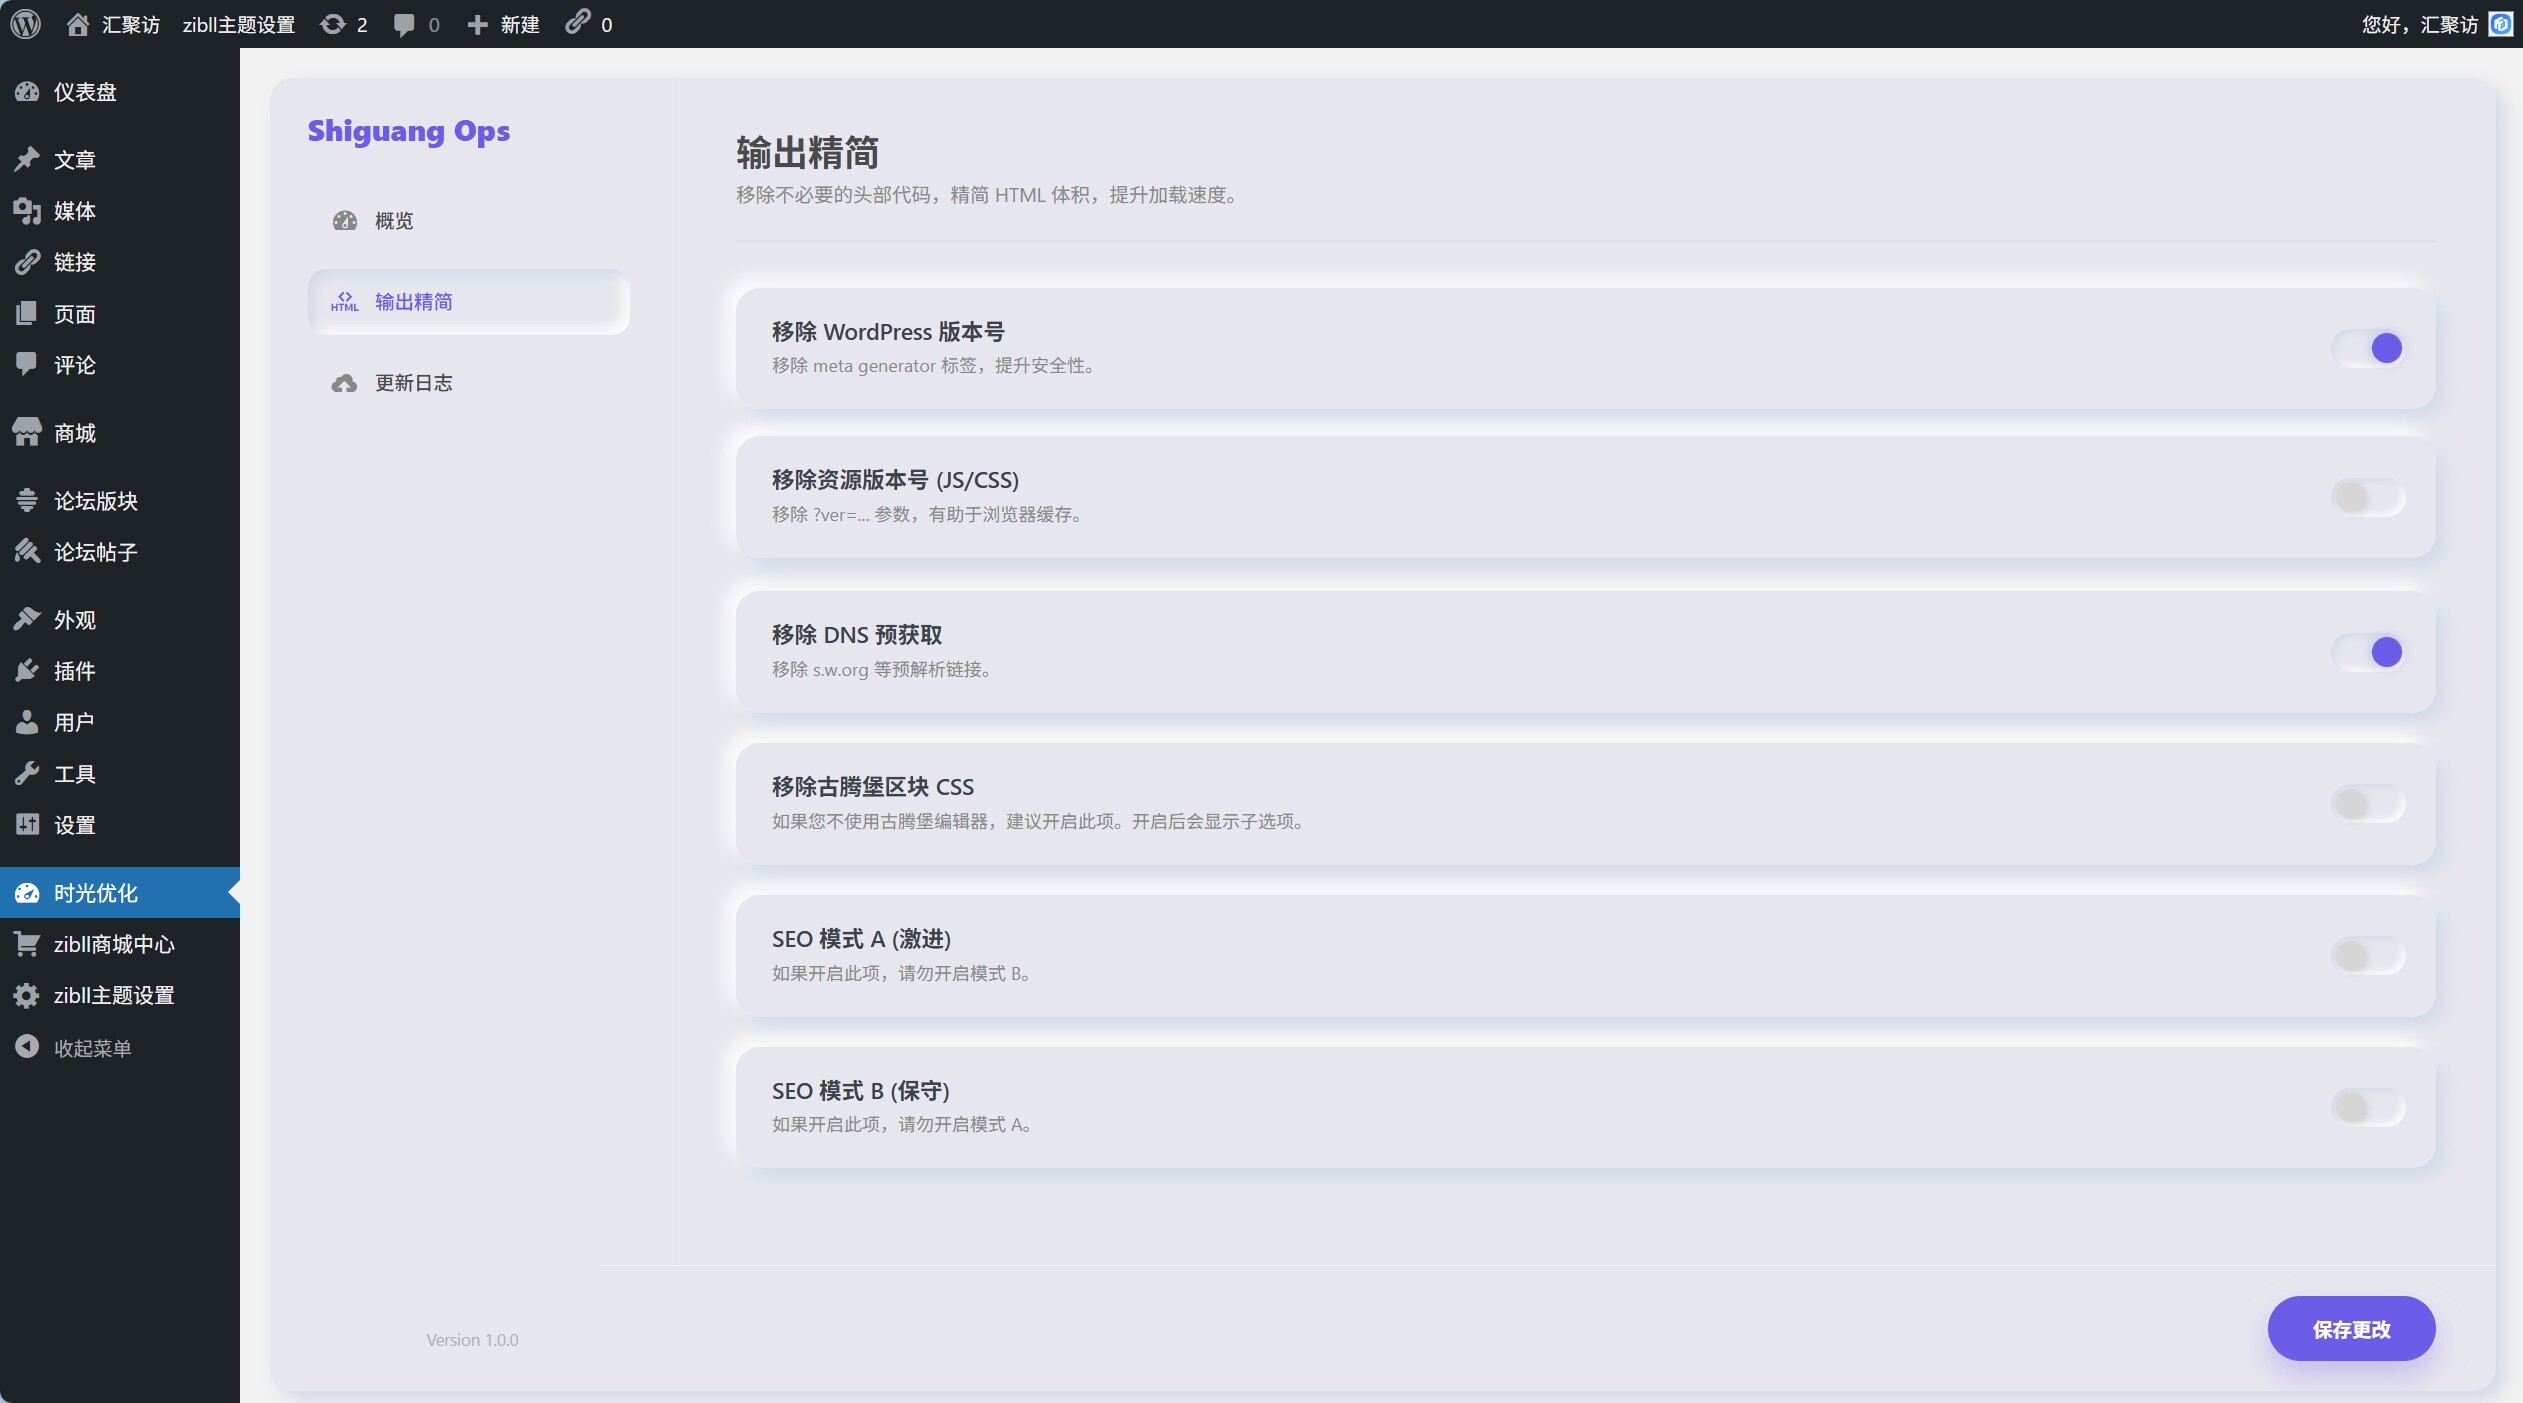Click the comments bubble icon in the admin bar
The height and width of the screenshot is (1403, 2523).
tap(404, 24)
